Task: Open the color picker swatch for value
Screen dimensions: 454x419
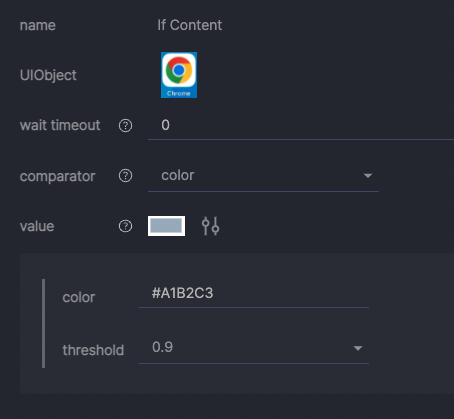Action: [x=166, y=226]
